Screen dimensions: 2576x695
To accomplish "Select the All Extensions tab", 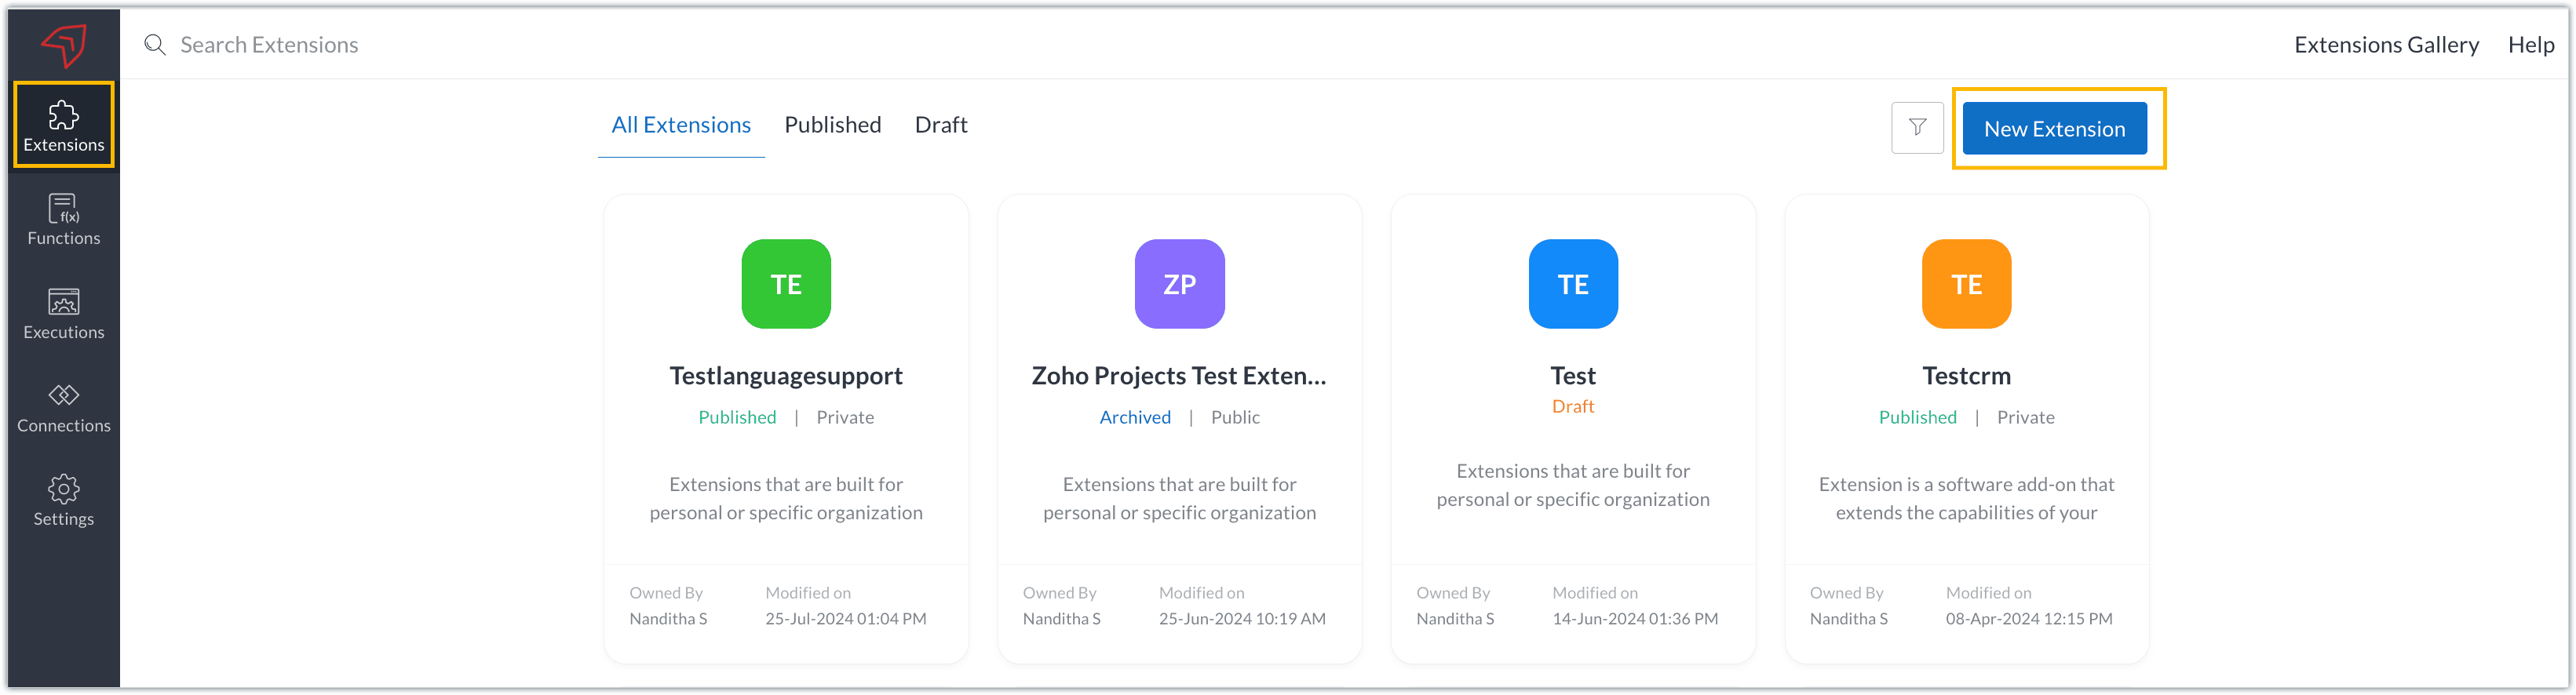I will point(680,125).
